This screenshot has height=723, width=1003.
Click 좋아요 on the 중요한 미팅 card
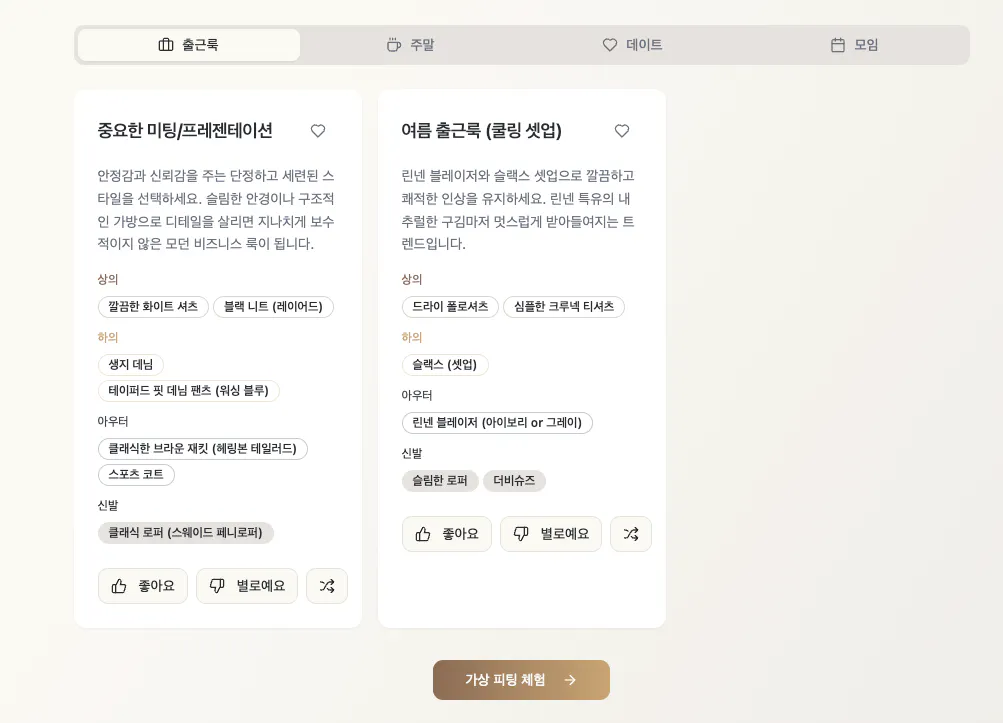[x=143, y=586]
